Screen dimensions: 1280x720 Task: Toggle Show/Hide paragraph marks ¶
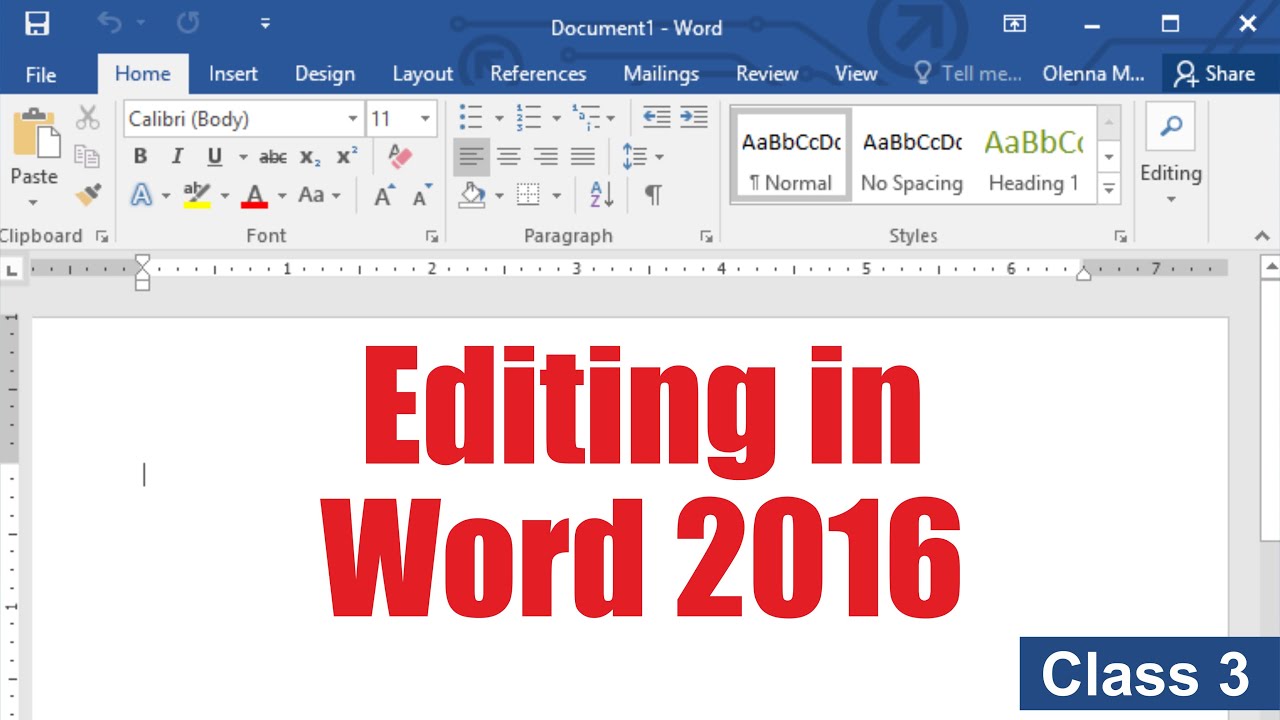click(653, 195)
